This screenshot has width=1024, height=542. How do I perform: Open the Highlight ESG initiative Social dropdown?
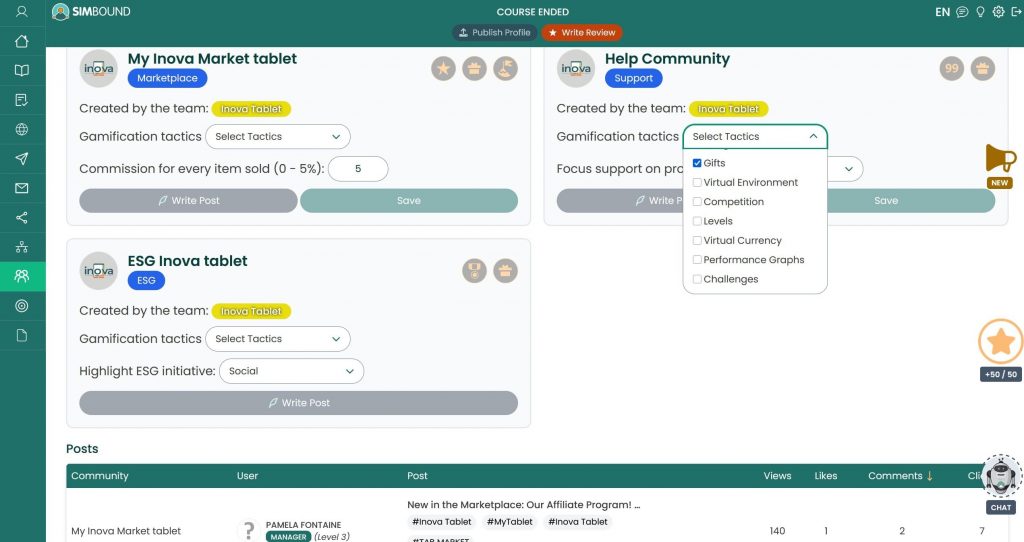291,371
